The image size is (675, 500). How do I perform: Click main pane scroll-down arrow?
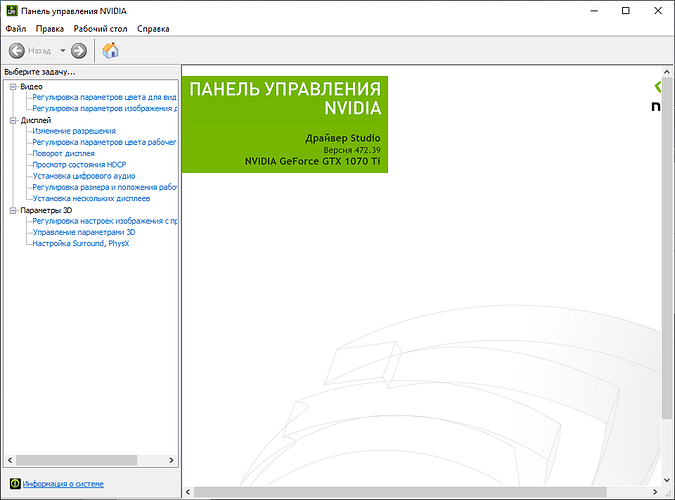pyautogui.click(x=667, y=480)
